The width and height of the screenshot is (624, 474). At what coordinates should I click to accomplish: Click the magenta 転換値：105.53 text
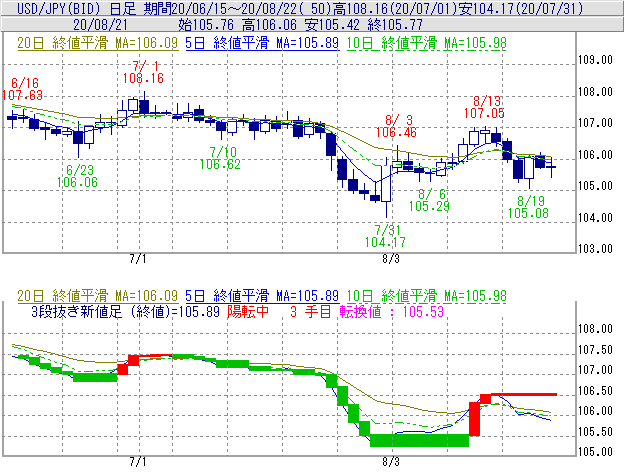pyautogui.click(x=392, y=312)
